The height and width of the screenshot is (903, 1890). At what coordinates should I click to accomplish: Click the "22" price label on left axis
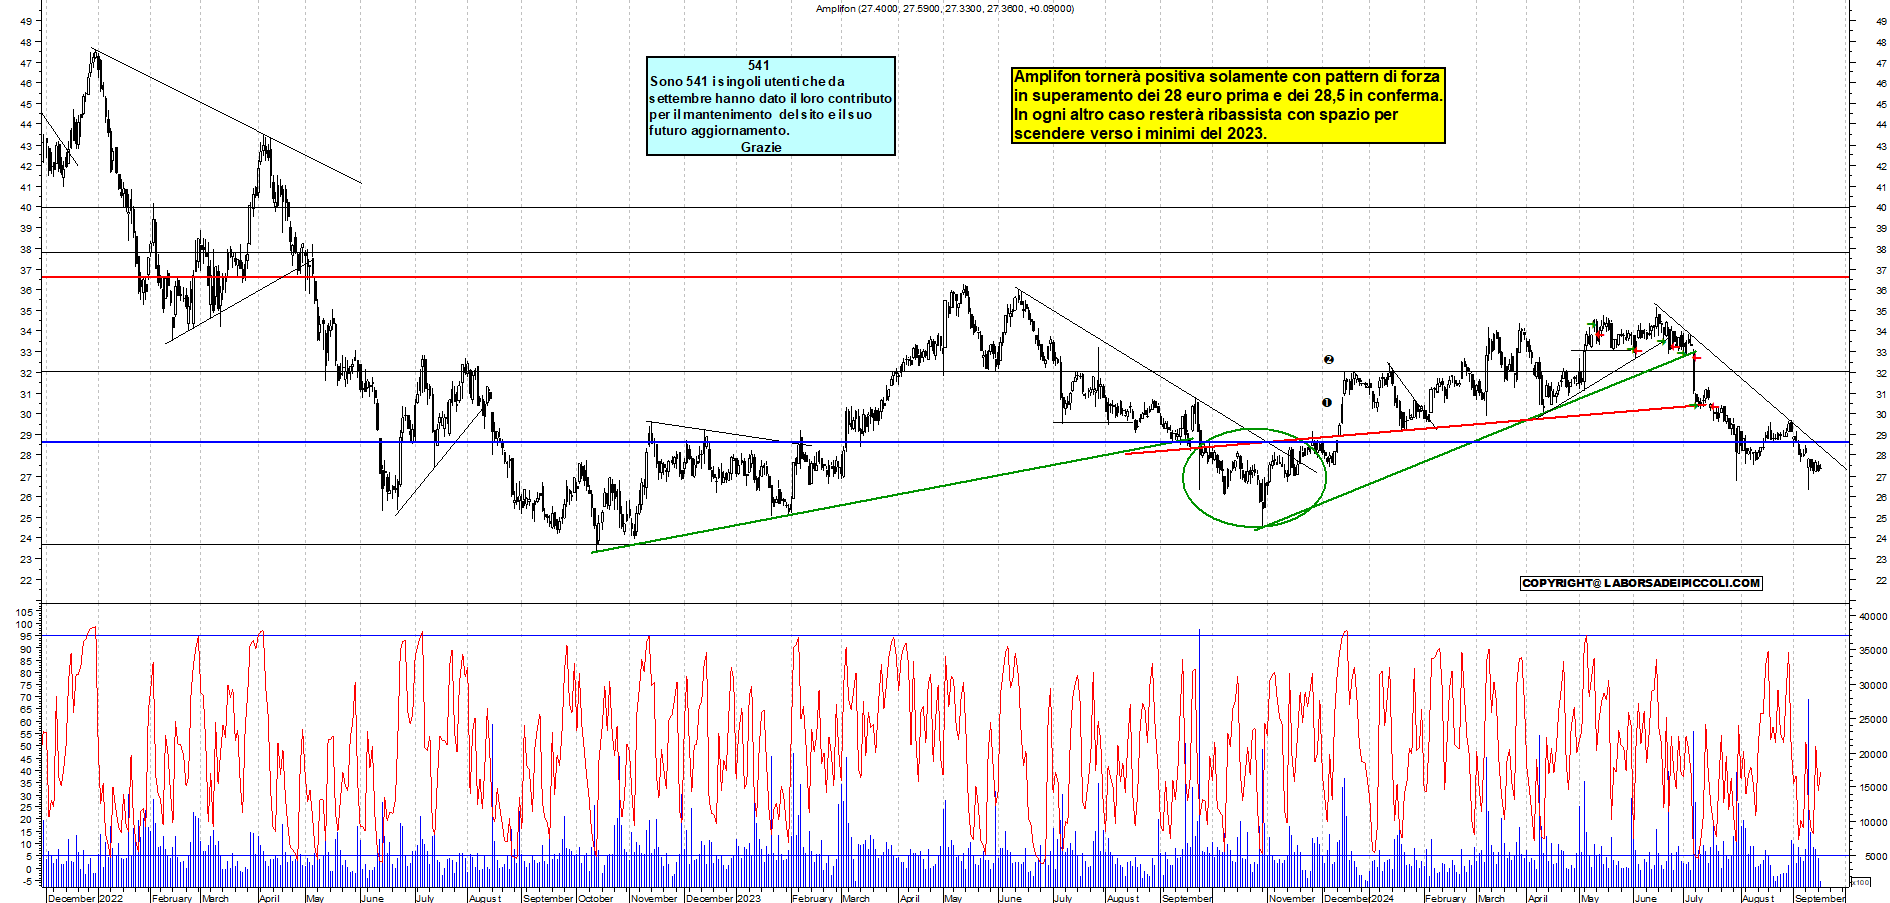pos(25,580)
